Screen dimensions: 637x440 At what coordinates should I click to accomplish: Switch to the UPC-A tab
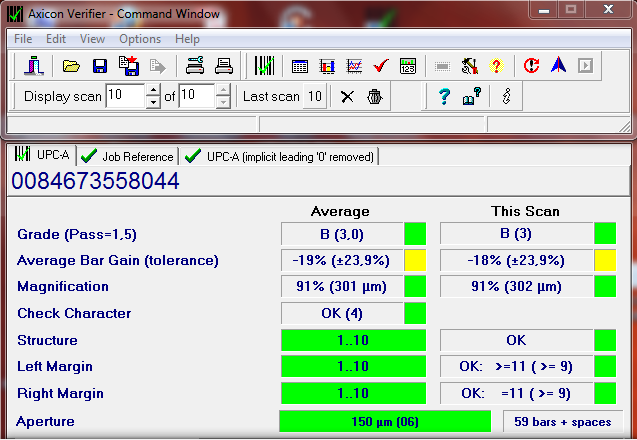tap(42, 155)
